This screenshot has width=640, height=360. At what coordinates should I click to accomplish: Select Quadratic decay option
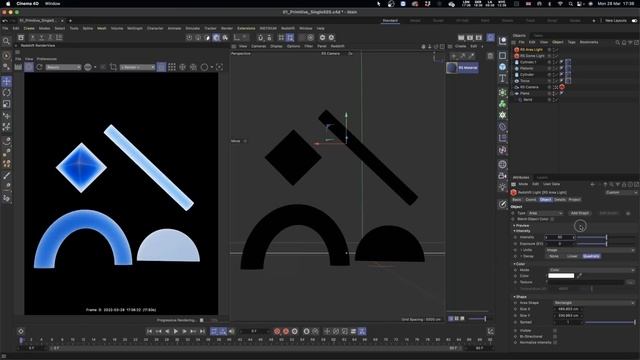pyautogui.click(x=591, y=256)
